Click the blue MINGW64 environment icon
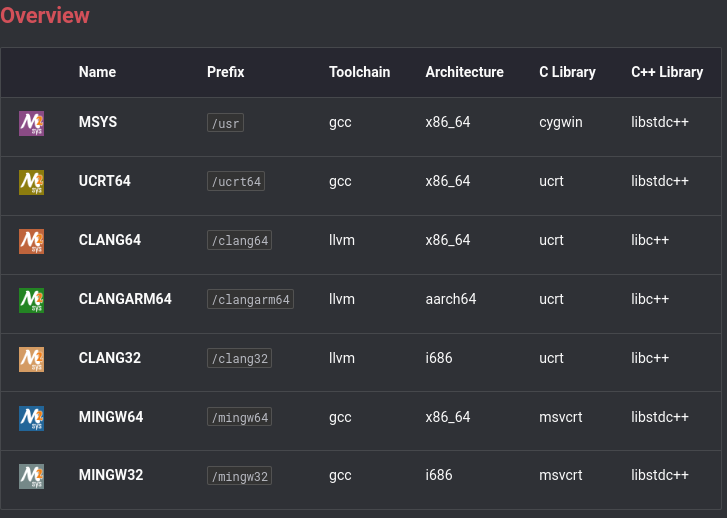Image resolution: width=727 pixels, height=518 pixels. 31,417
